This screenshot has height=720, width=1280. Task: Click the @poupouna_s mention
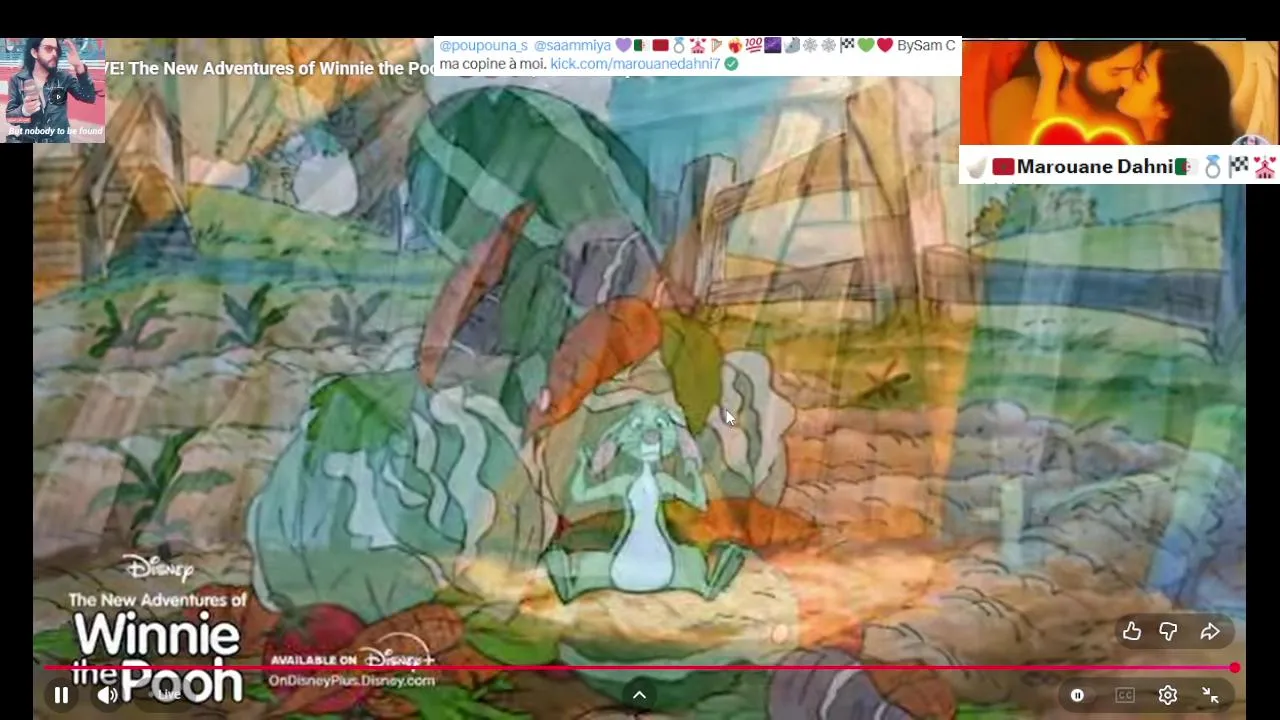coord(483,46)
